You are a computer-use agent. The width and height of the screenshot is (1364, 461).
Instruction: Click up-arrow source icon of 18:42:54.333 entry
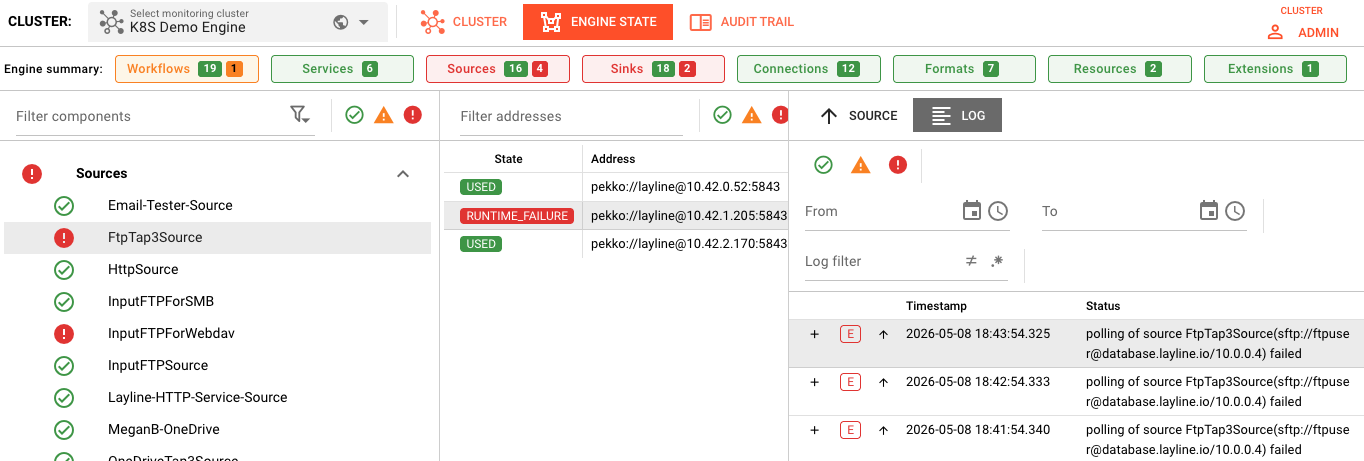click(883, 382)
